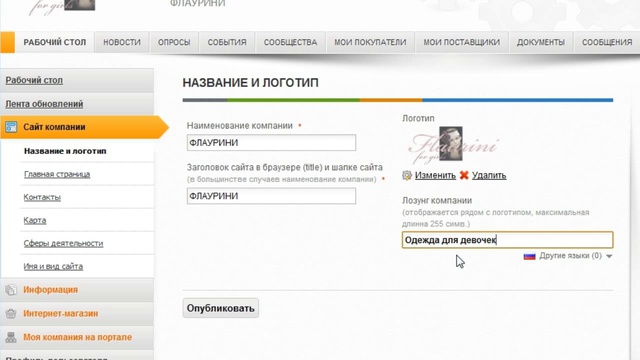Click the Russian flag language icon

coord(529,256)
